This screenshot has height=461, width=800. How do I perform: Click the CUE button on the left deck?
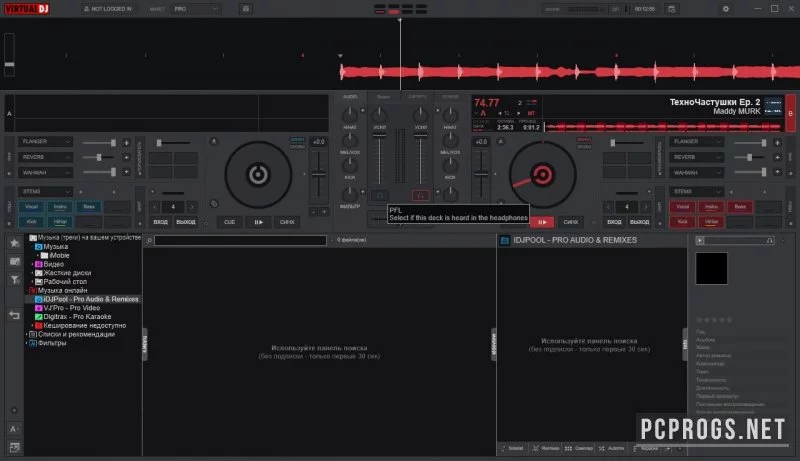pos(230,222)
